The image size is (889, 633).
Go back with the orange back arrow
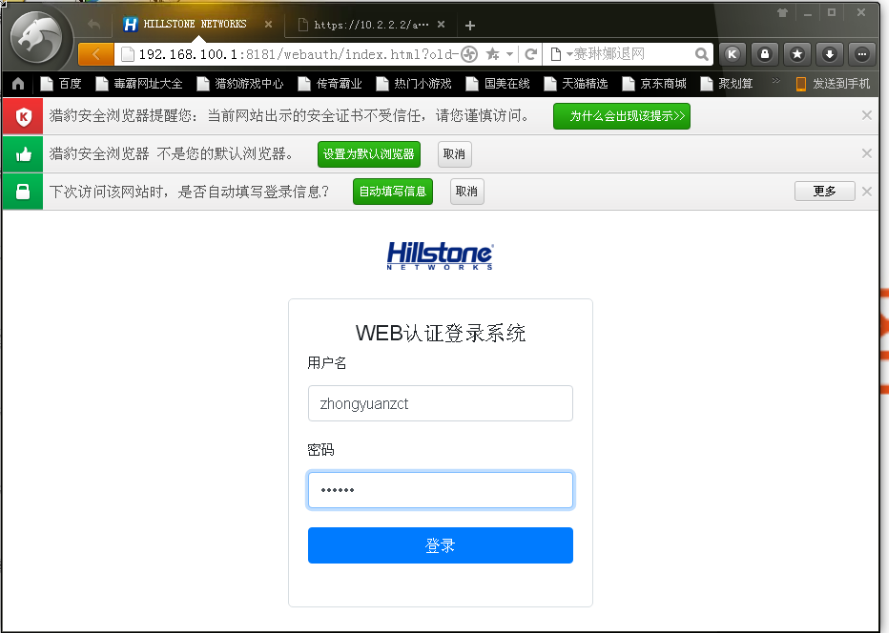96,54
